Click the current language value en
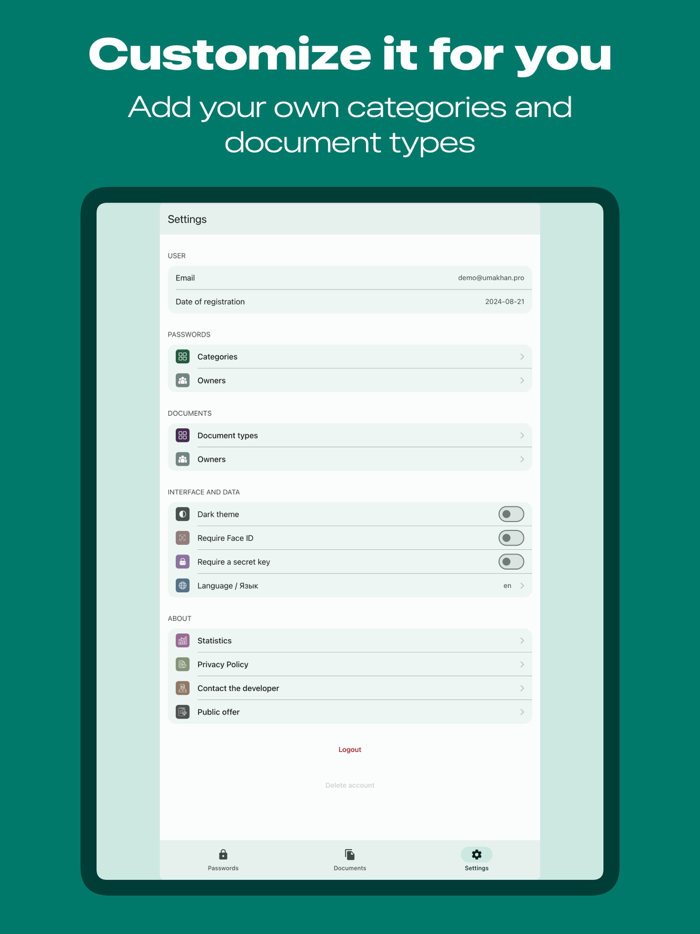Image resolution: width=700 pixels, height=934 pixels. [507, 586]
